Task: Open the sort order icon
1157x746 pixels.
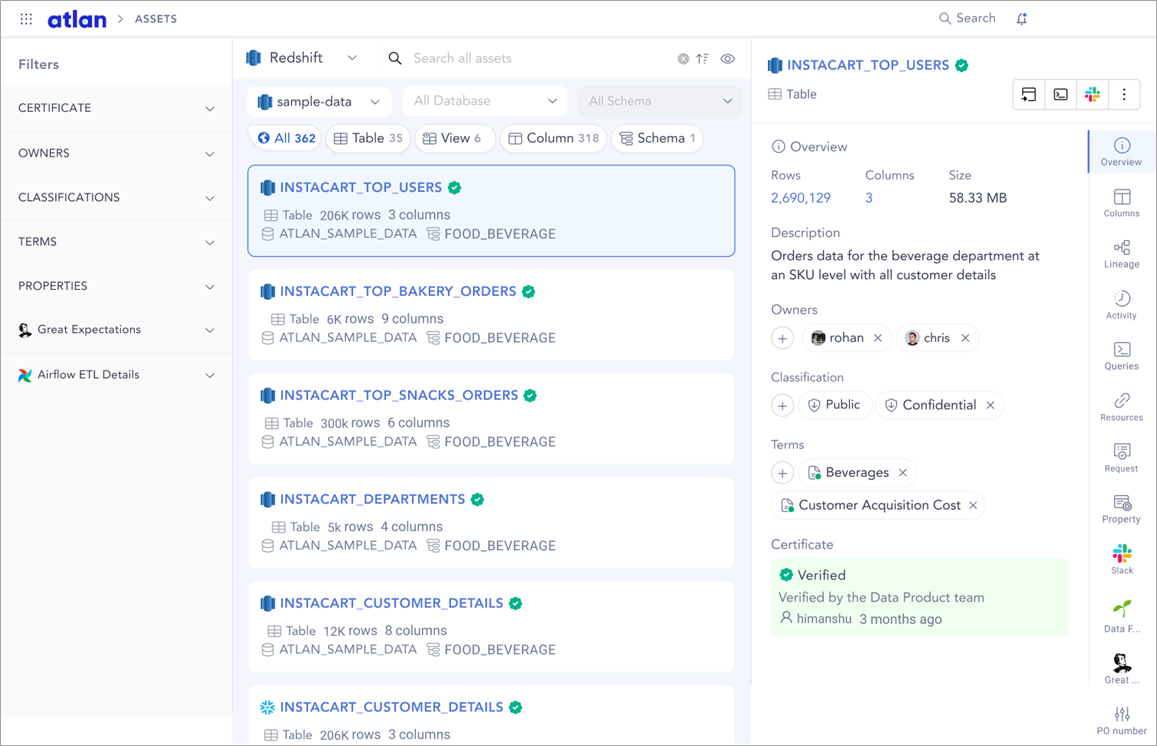Action: tap(702, 59)
